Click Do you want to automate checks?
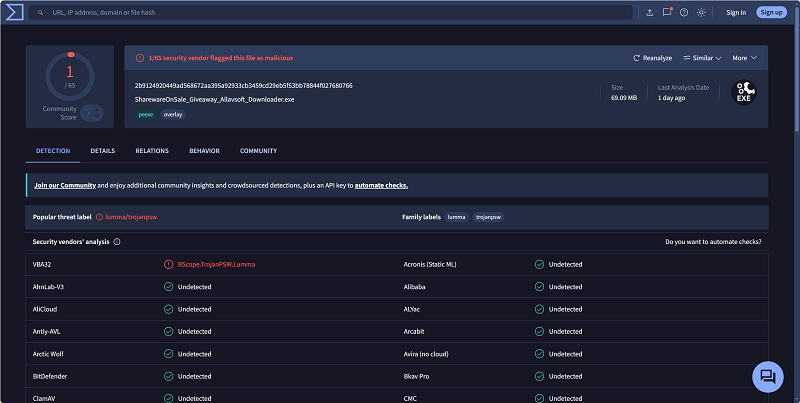Viewport: 800px width, 403px height. click(713, 242)
